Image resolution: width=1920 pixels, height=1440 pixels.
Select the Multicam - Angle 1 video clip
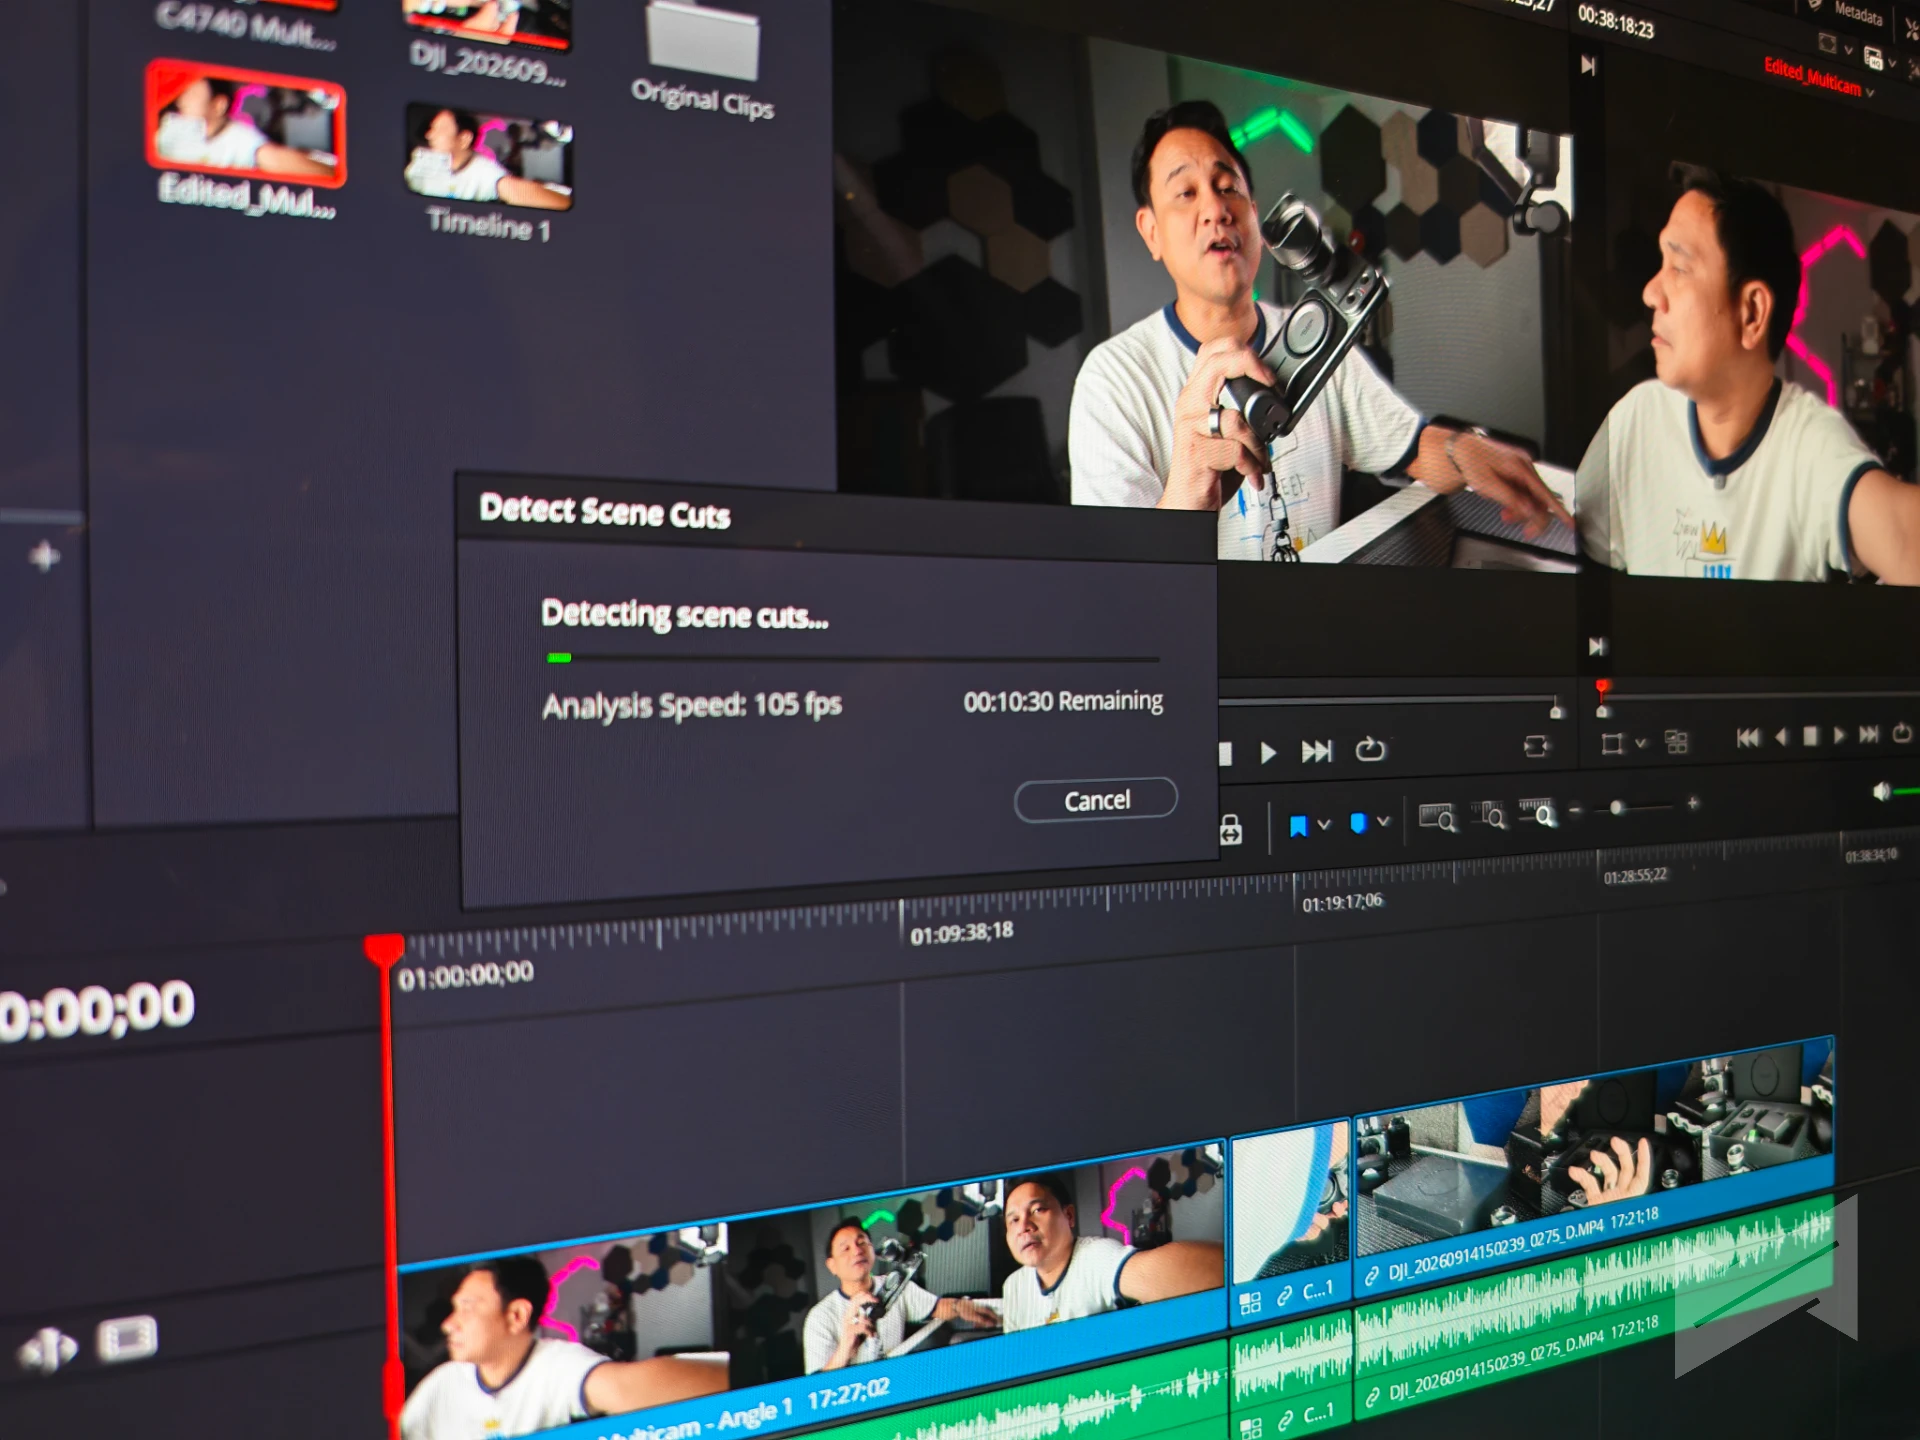(812, 1290)
